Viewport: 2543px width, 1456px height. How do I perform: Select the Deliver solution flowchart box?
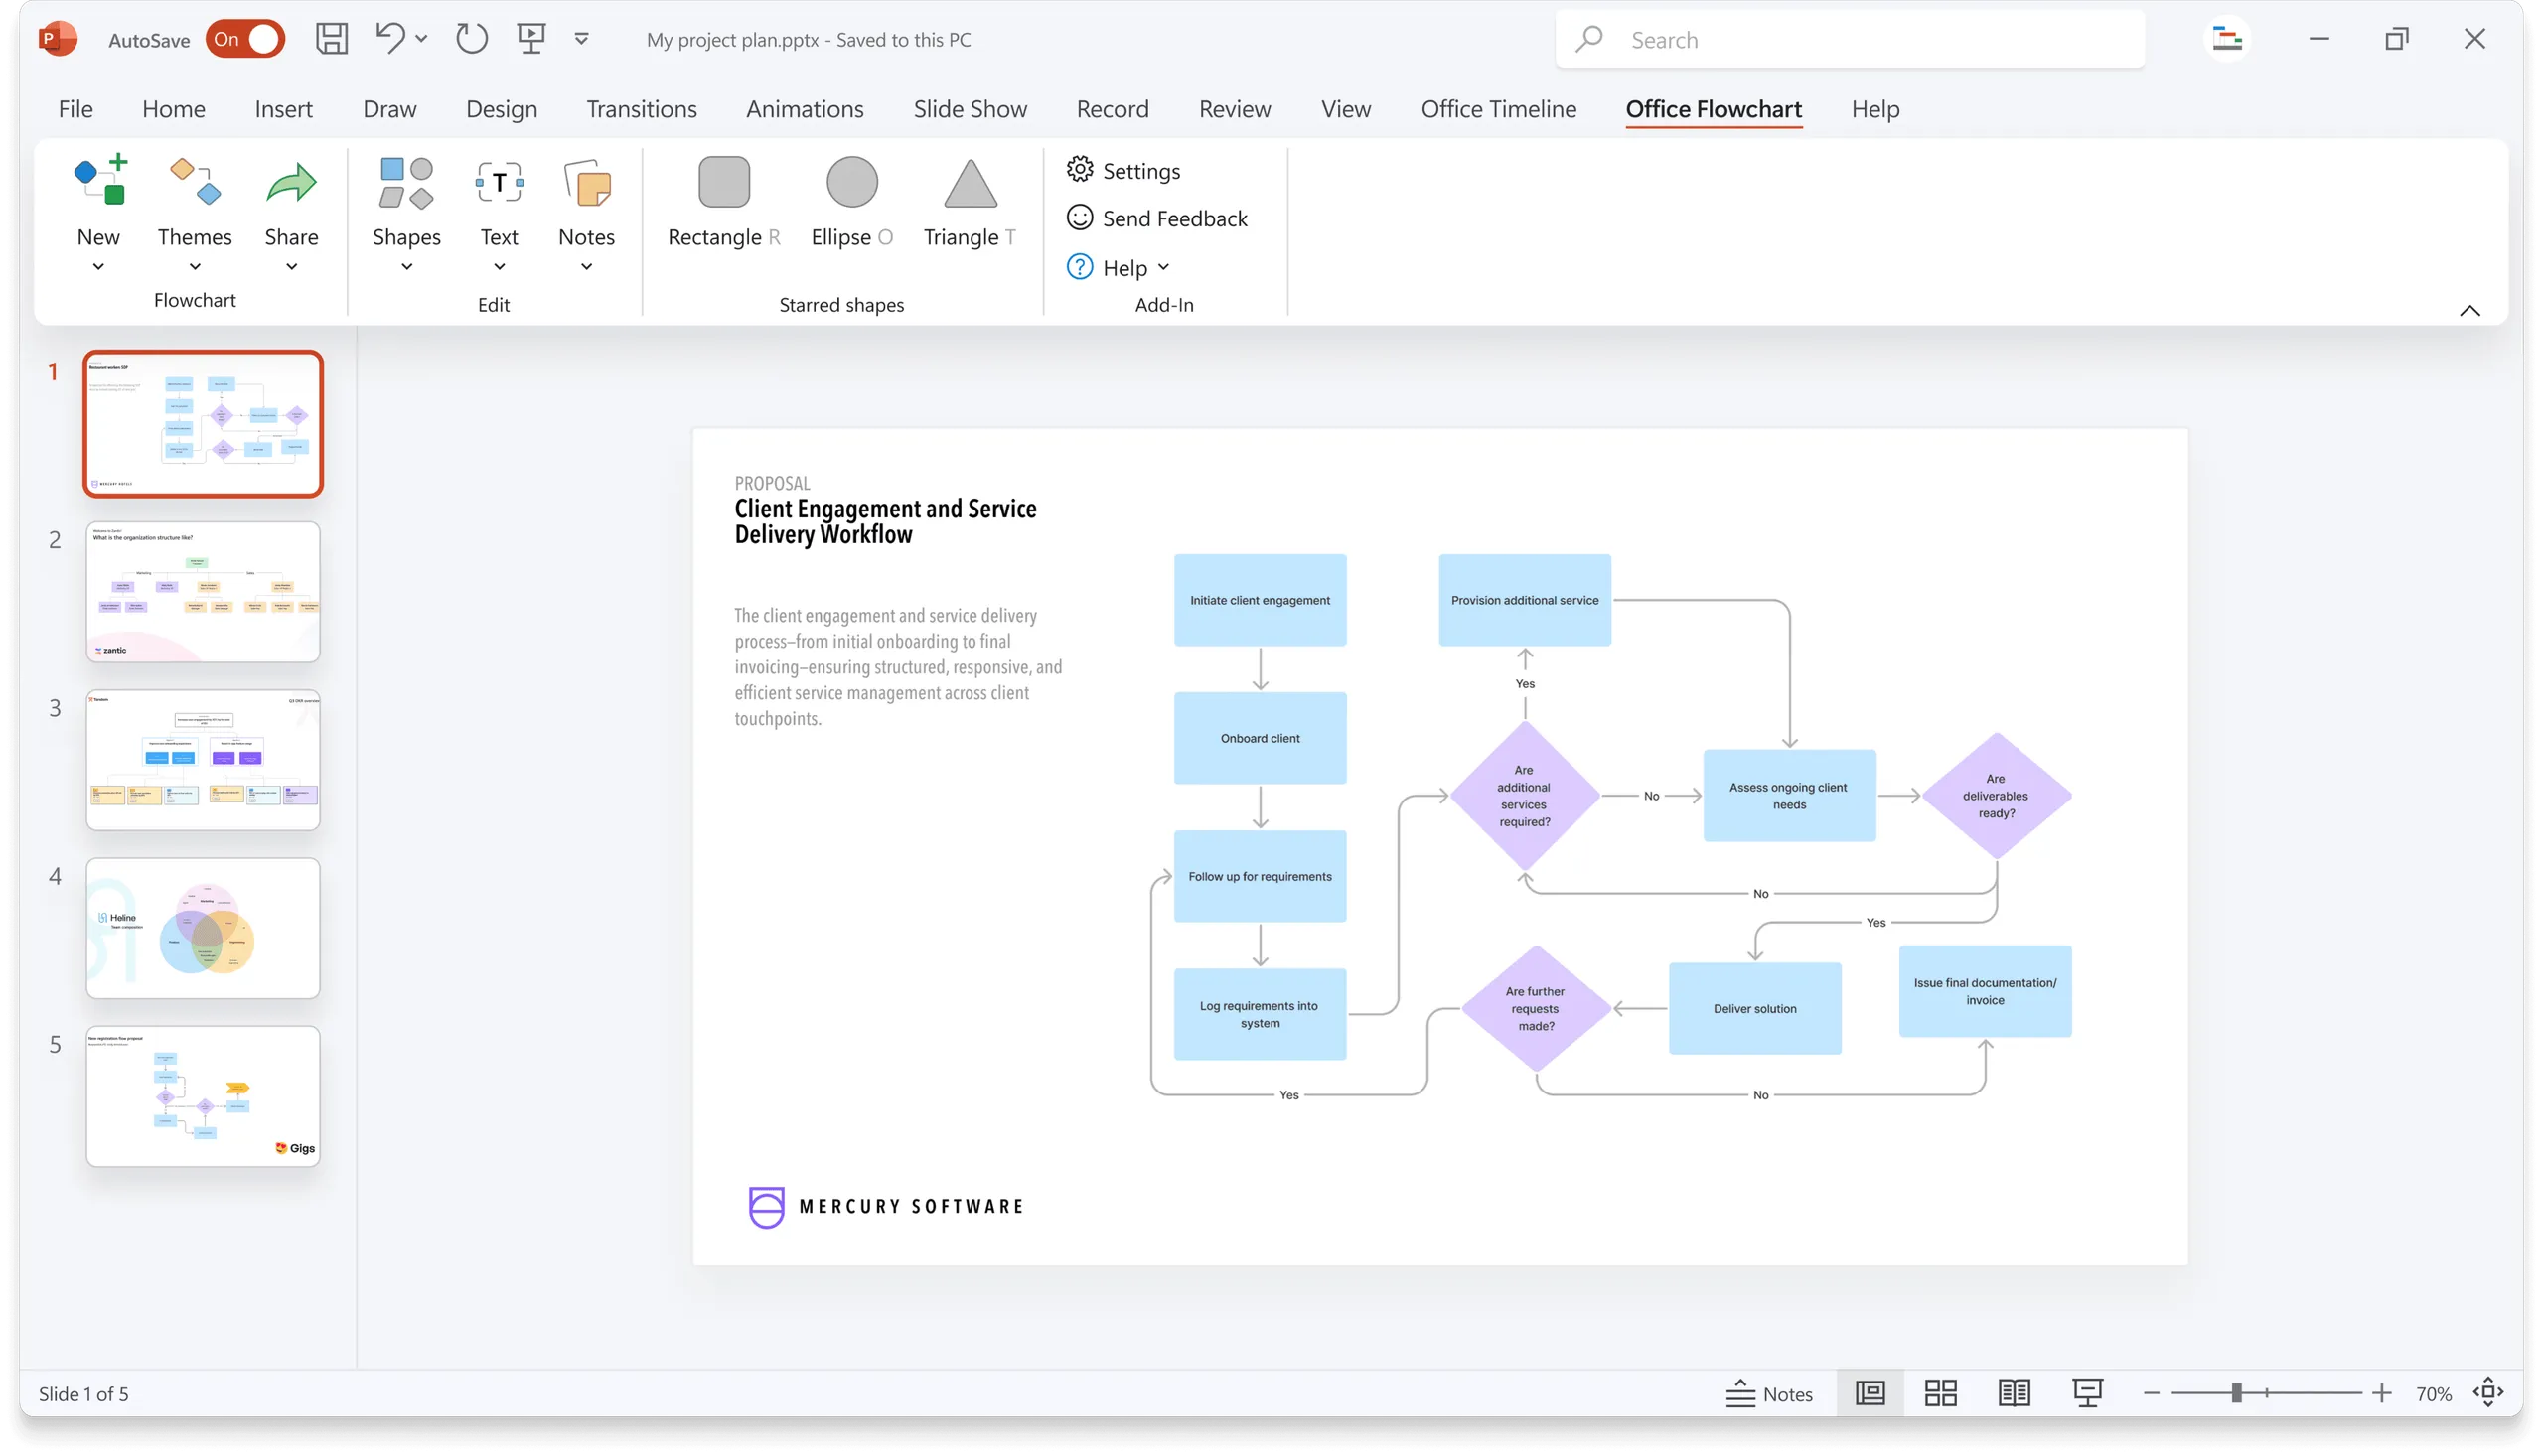(x=1754, y=1008)
